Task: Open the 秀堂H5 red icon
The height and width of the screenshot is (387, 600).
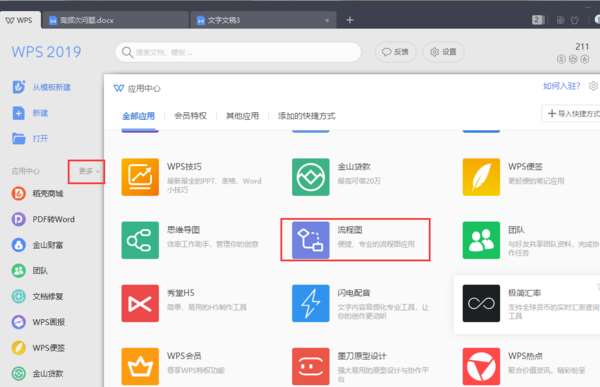Action: tap(140, 304)
